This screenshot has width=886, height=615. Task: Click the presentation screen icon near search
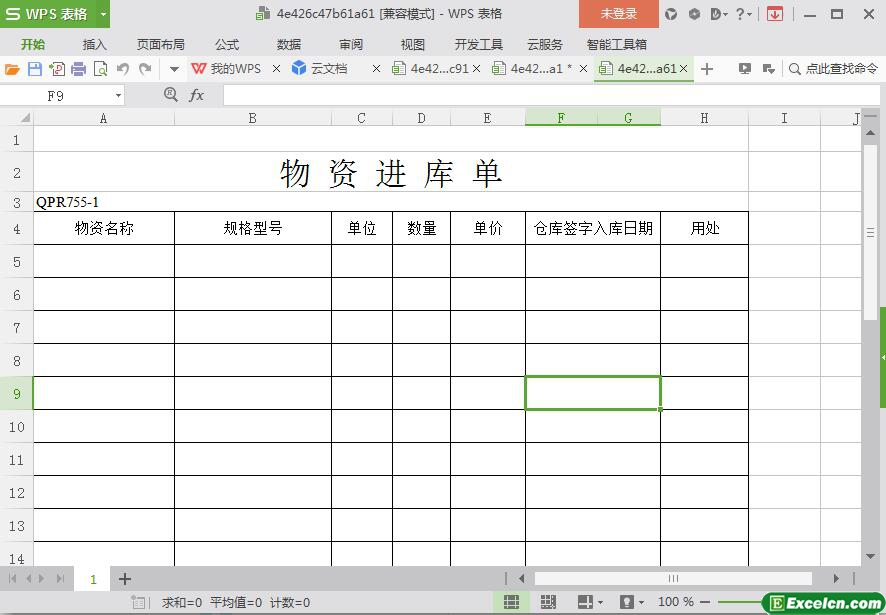(x=745, y=69)
